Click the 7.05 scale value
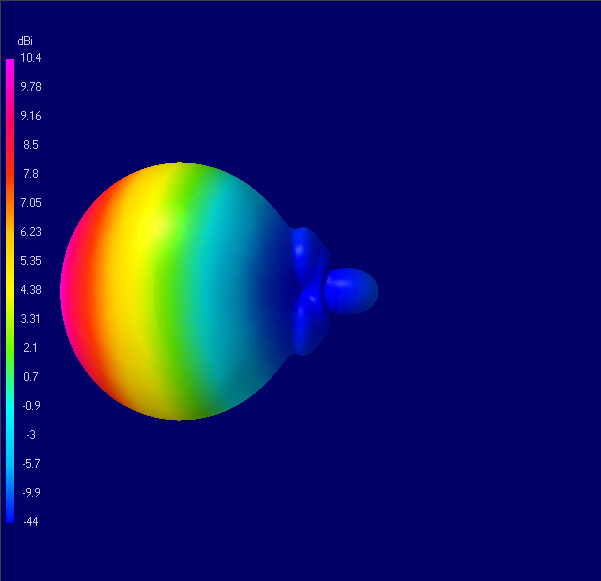 [31, 203]
